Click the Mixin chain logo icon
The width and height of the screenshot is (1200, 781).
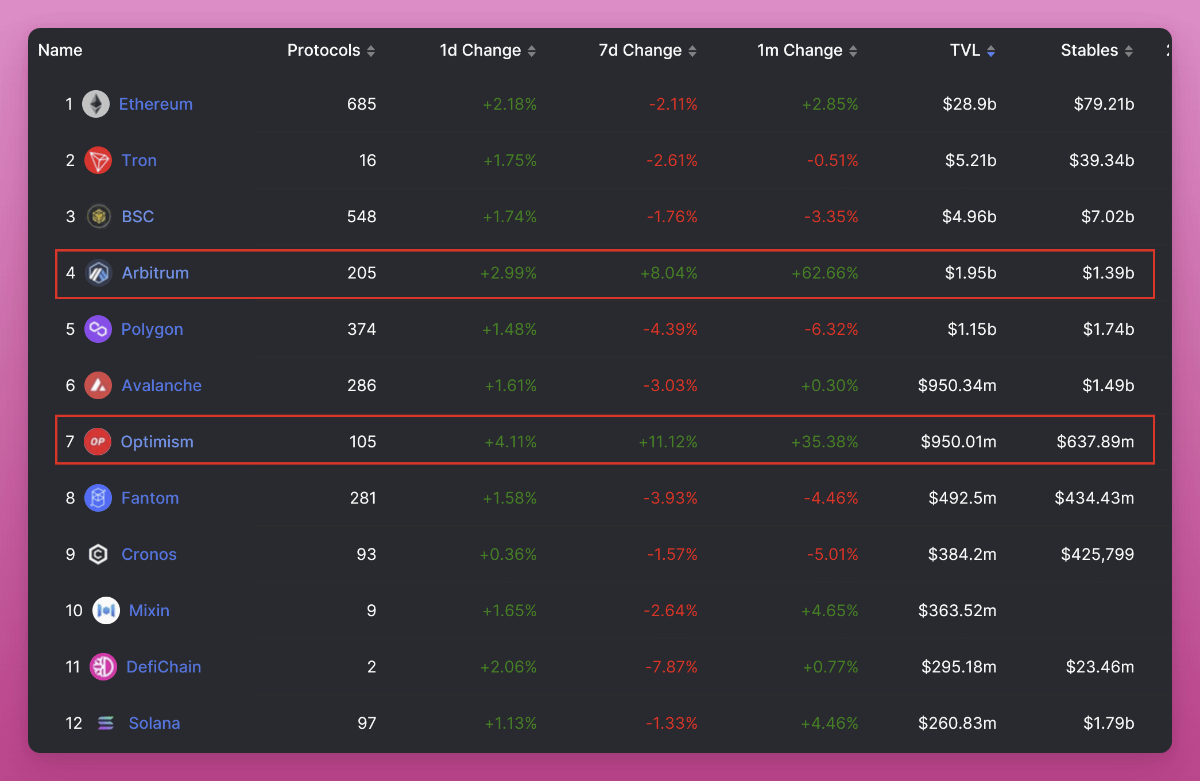106,610
